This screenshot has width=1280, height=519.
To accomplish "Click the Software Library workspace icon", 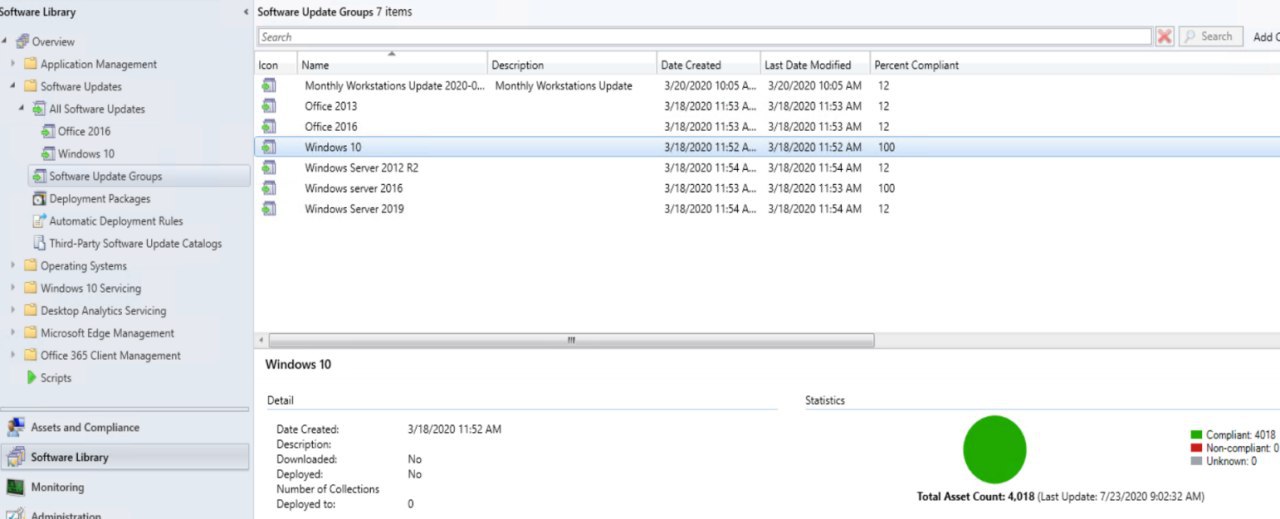I will (15, 457).
